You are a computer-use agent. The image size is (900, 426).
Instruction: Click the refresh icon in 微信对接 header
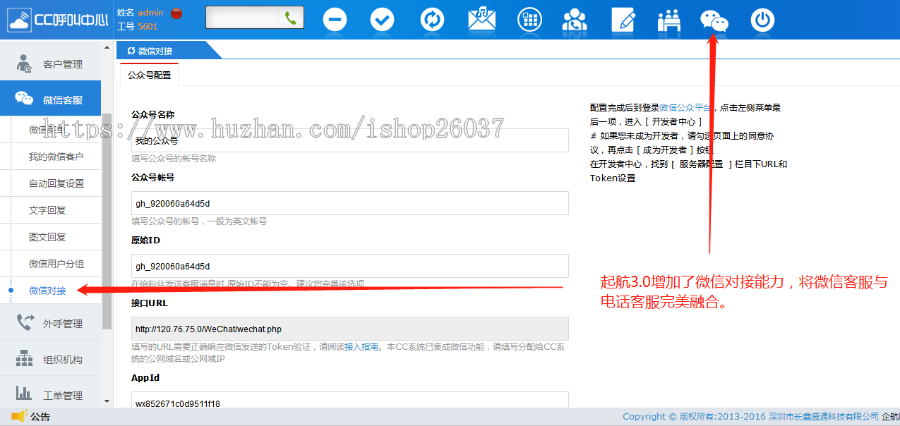131,51
